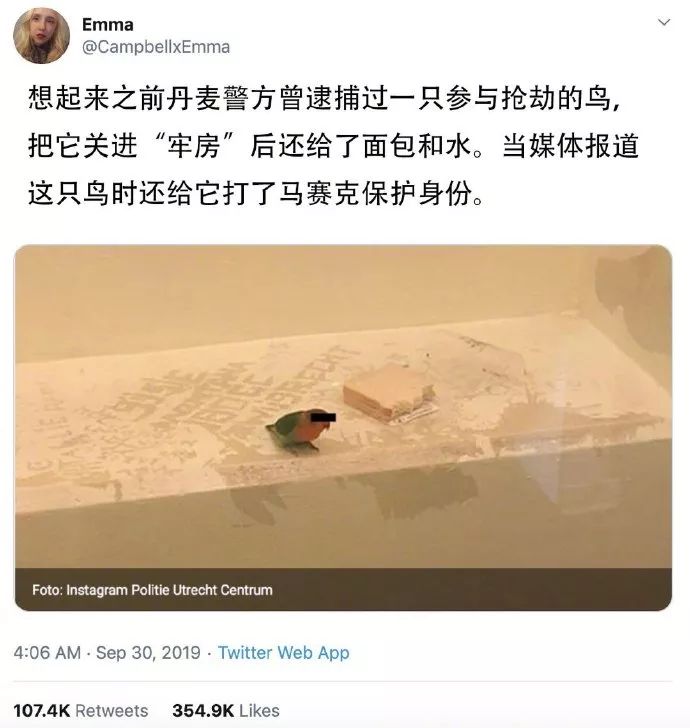The height and width of the screenshot is (728, 690).
Task: Click the tweet line mentioning “牢房”
Action: point(333,146)
